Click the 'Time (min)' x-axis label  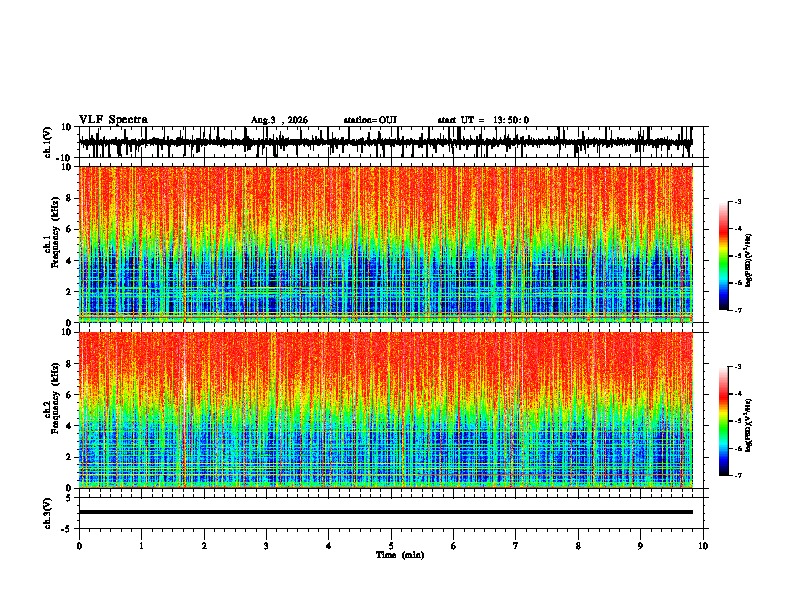click(400, 555)
